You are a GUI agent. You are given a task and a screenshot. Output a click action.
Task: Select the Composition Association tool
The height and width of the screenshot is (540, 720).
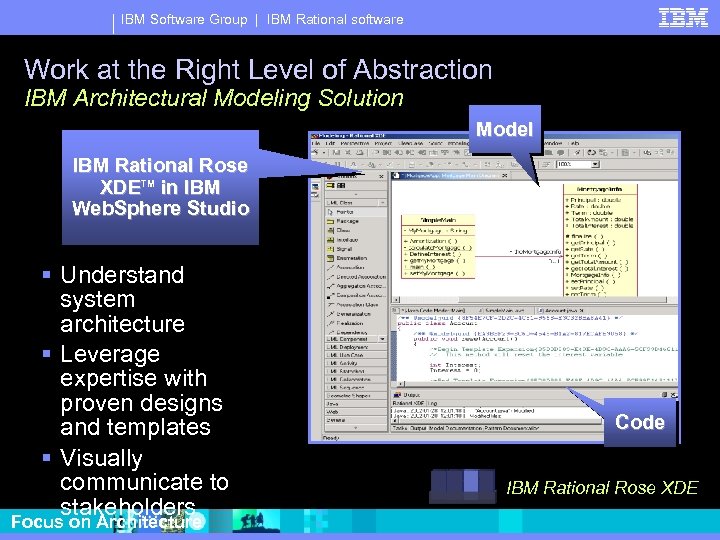click(355, 295)
